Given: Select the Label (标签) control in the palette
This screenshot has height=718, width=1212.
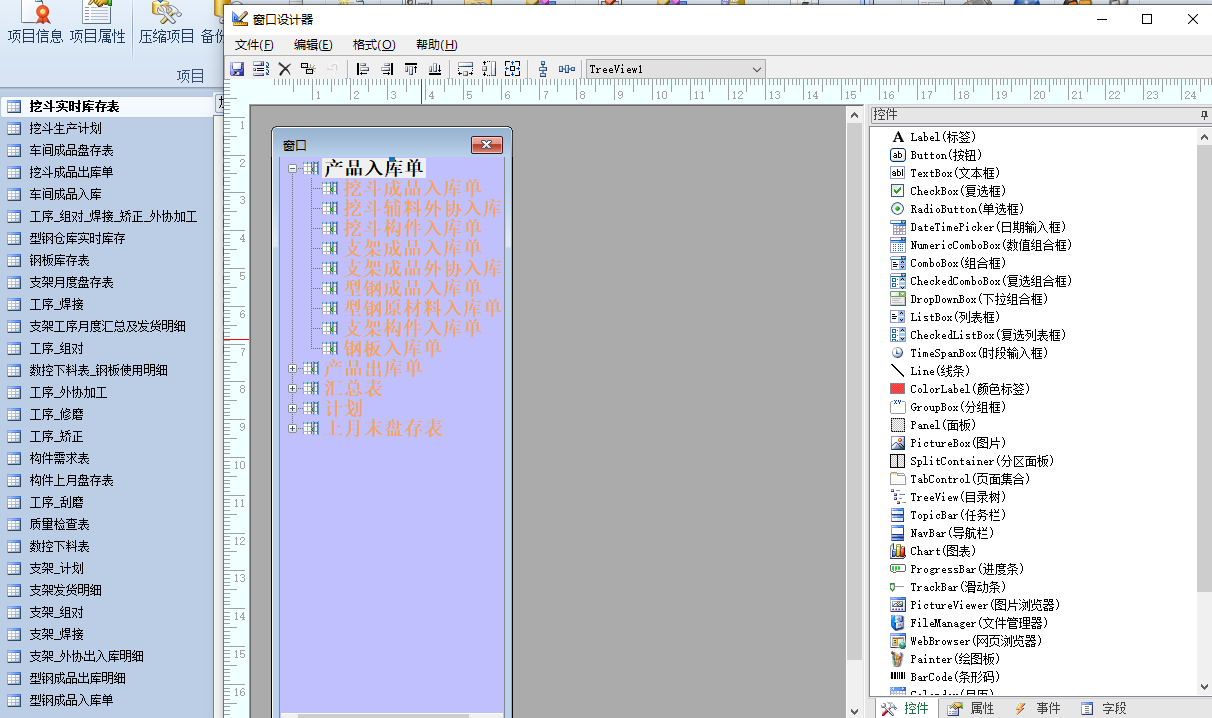Looking at the screenshot, I should tap(933, 137).
